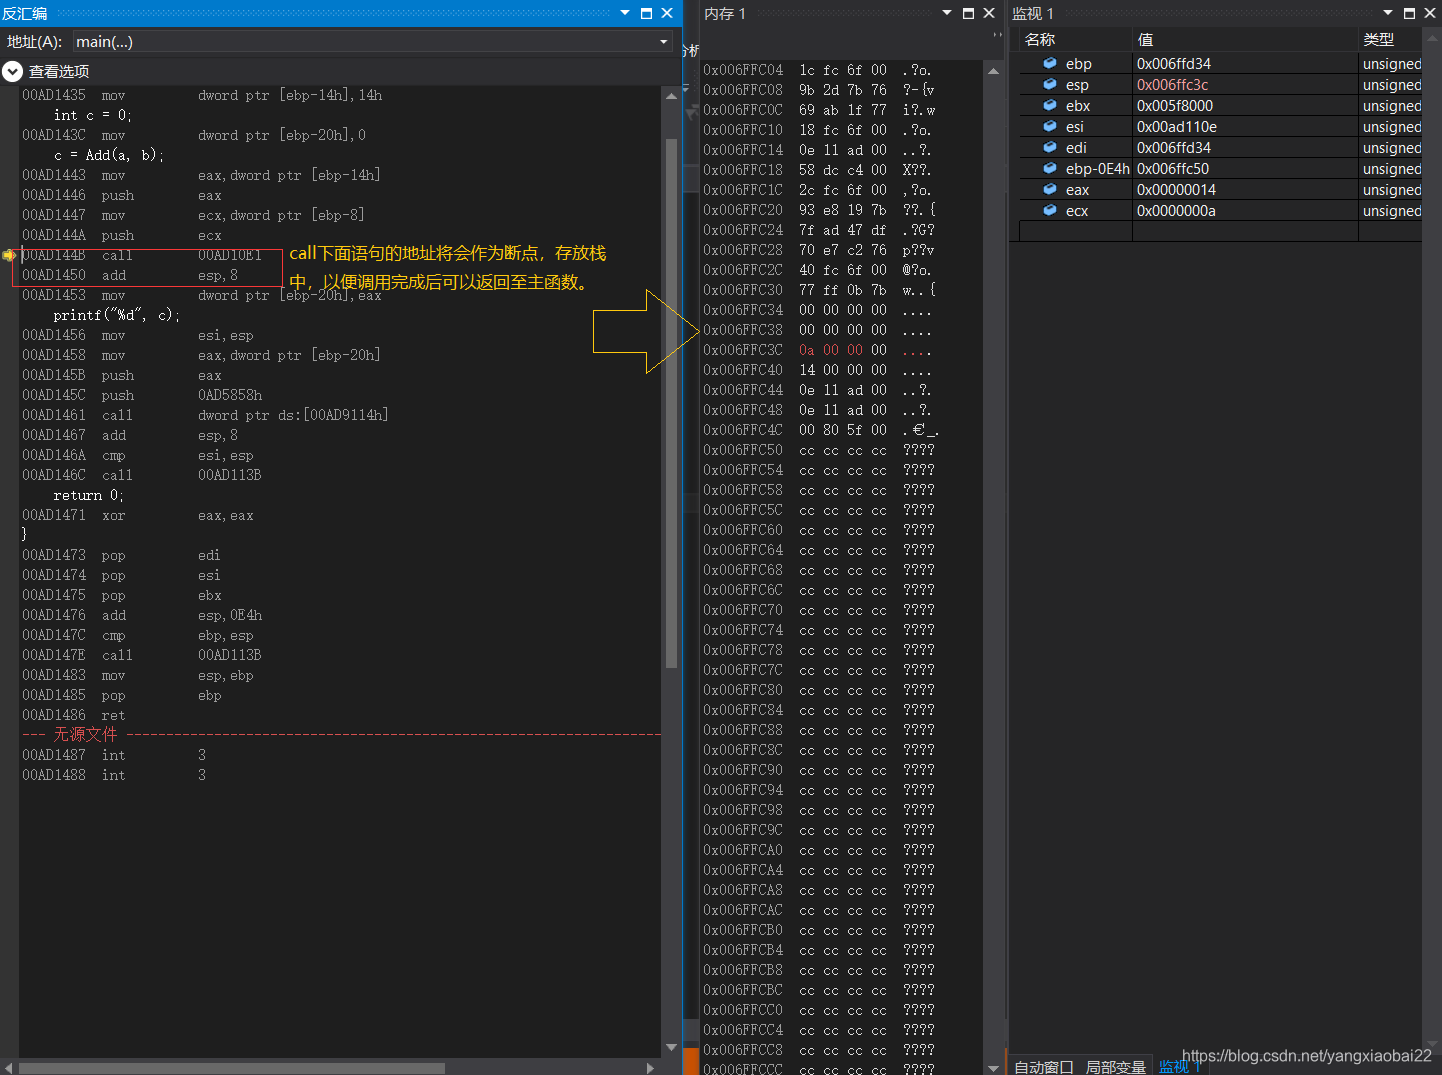Select the ebp watch variable icon
Screen dimensions: 1442x1075
tap(1050, 63)
